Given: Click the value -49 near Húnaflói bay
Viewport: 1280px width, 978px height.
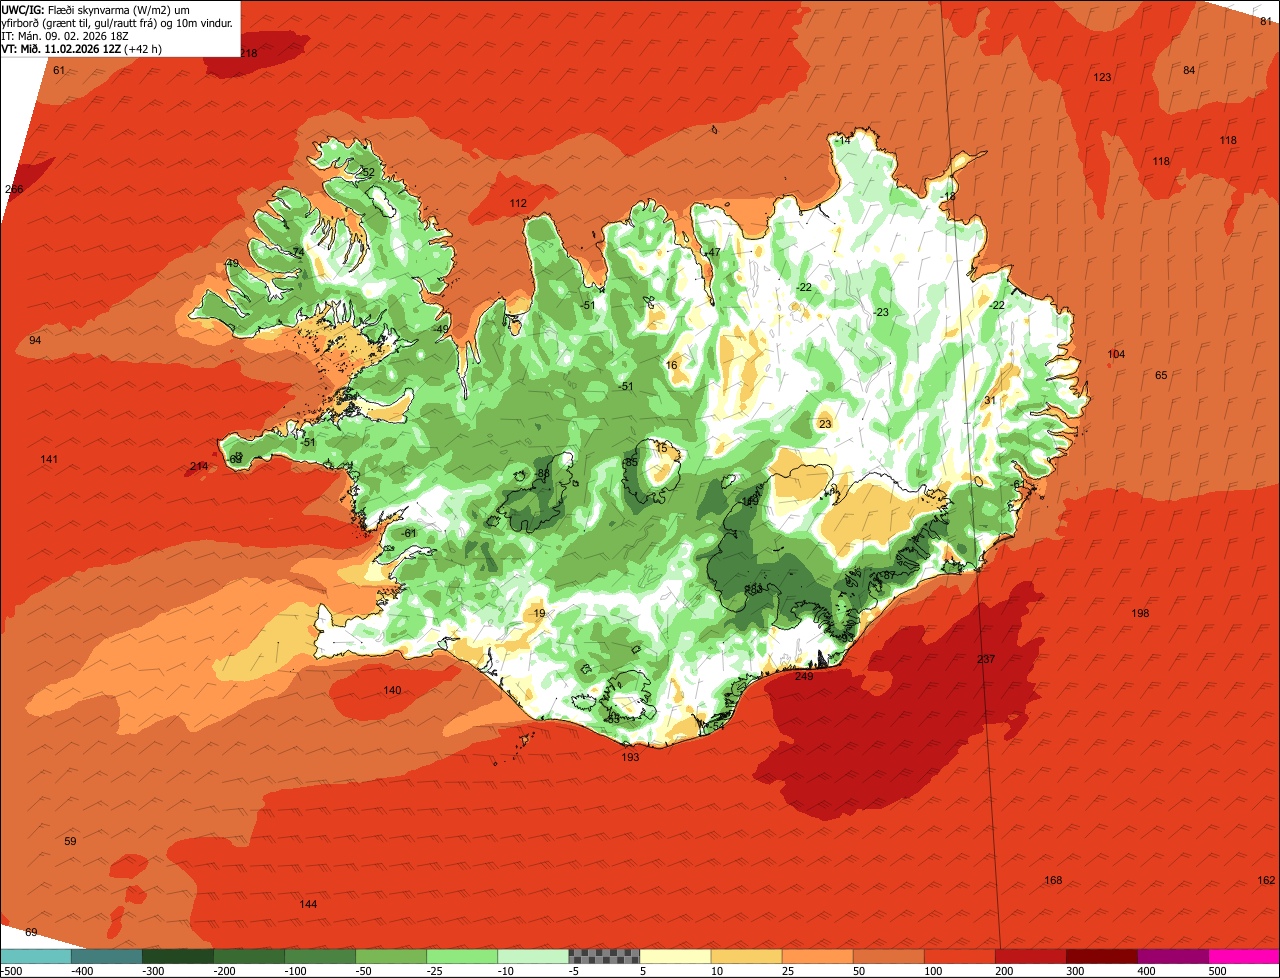Looking at the screenshot, I should [x=441, y=329].
